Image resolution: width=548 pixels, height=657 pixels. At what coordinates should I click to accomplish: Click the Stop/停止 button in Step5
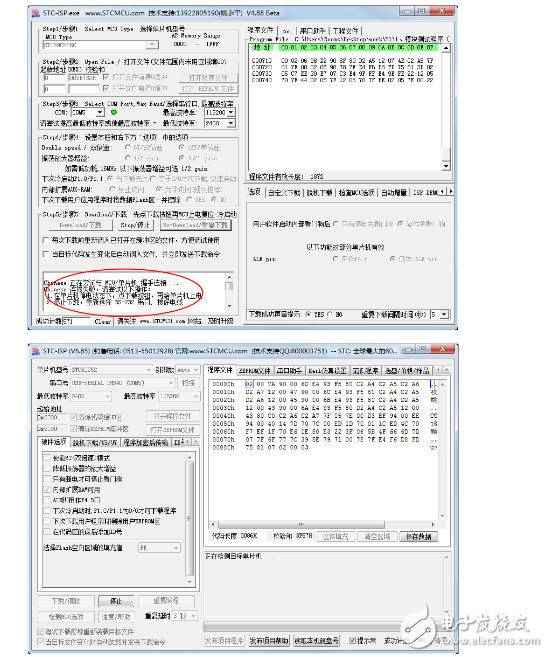click(x=134, y=225)
